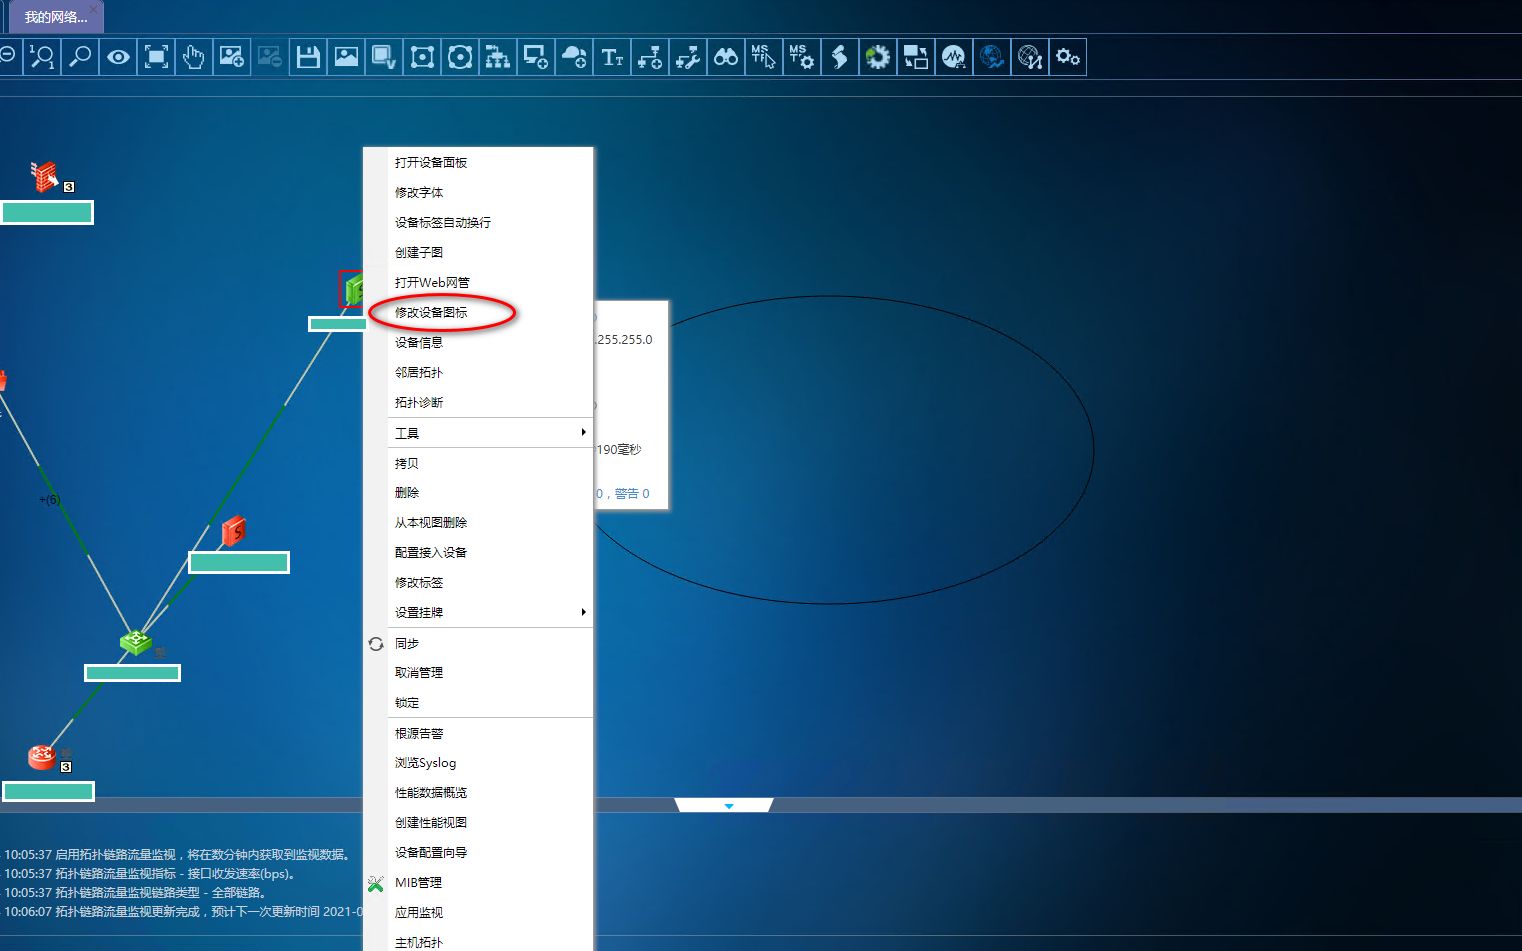Click the lightning bolt icon
The width and height of the screenshot is (1522, 951).
coord(840,57)
